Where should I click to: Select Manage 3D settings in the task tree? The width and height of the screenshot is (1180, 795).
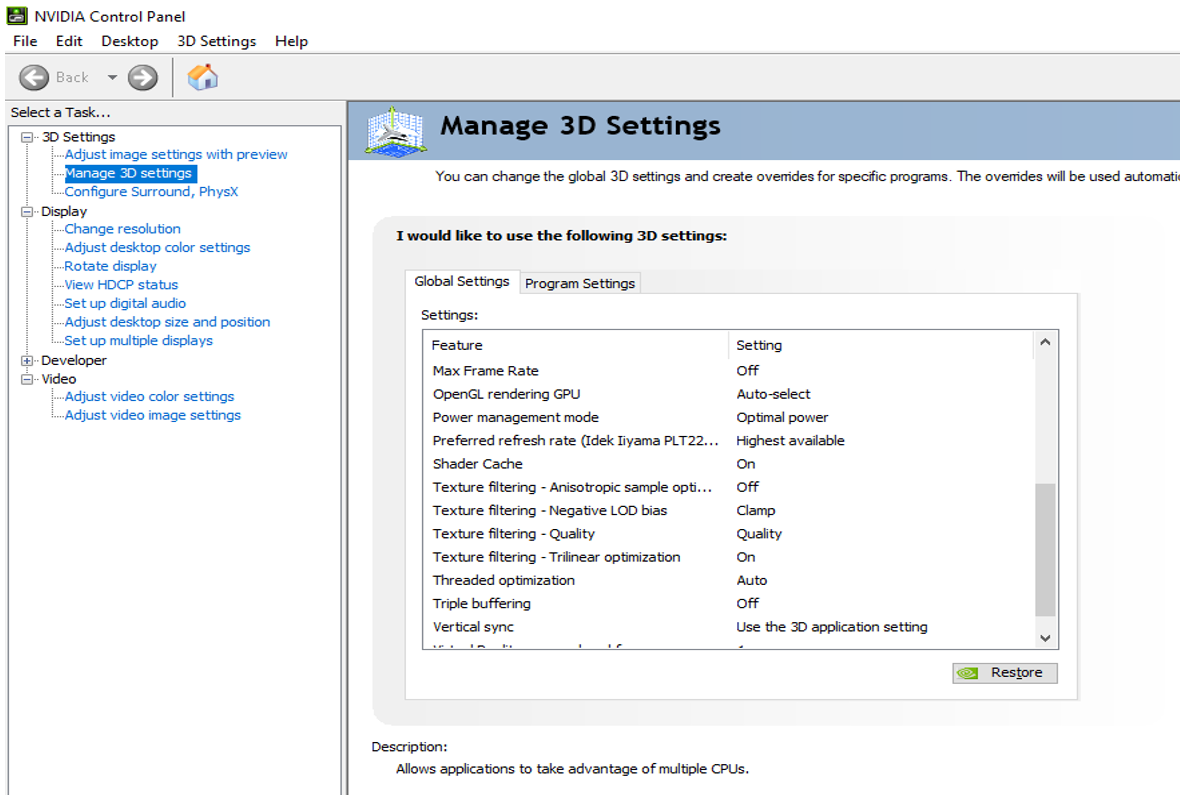pos(129,173)
